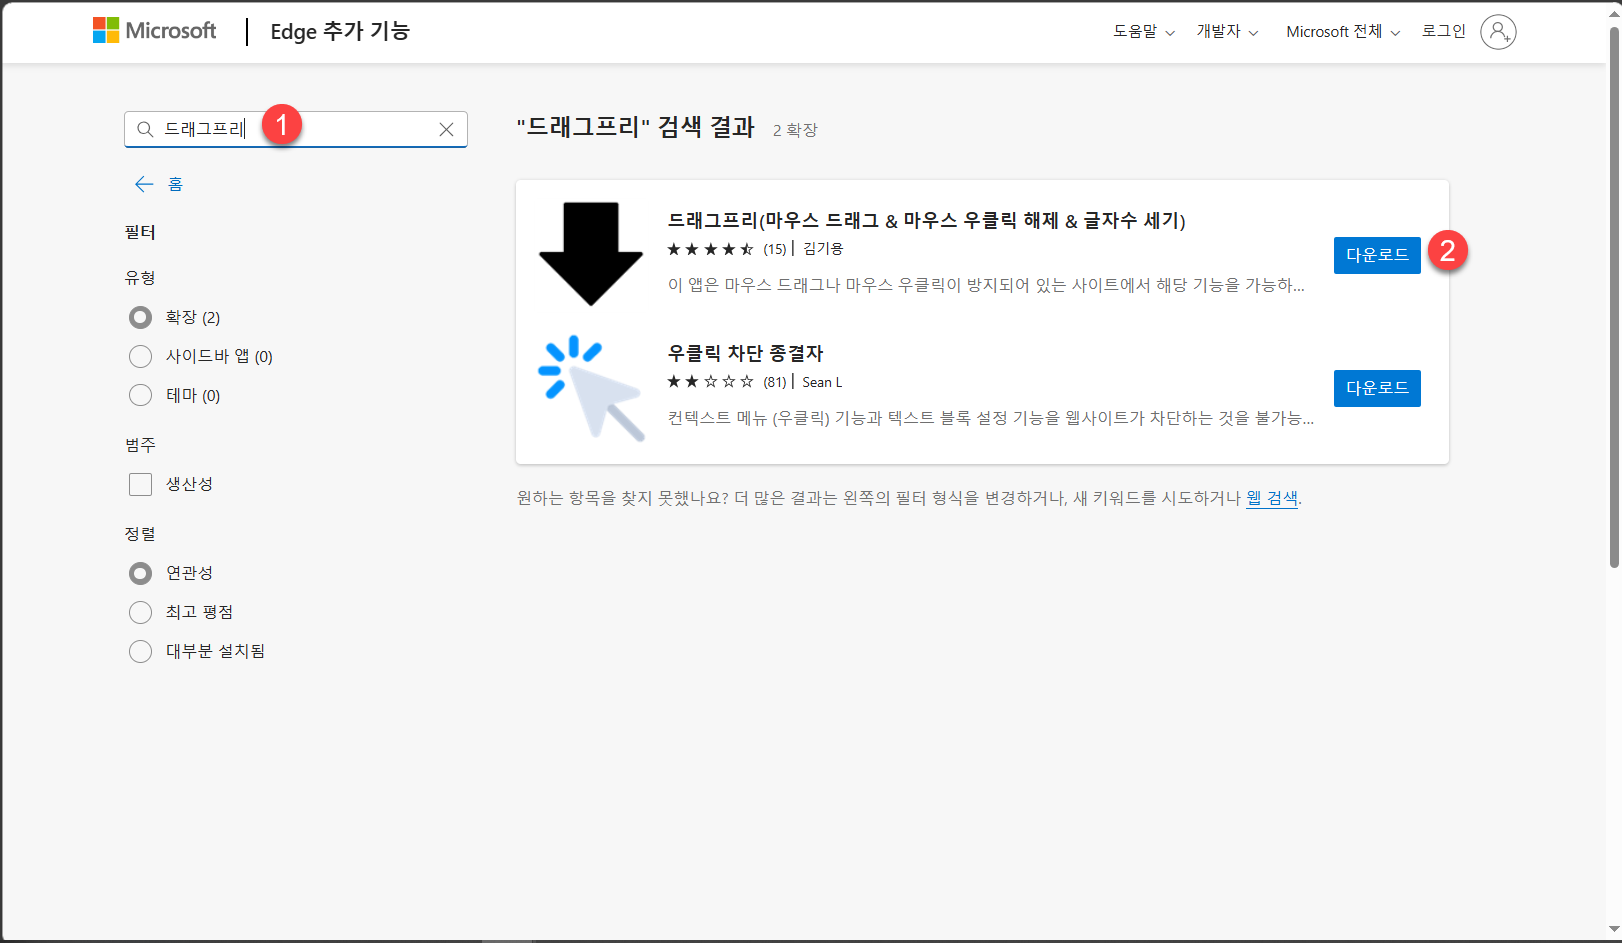This screenshot has height=943, width=1622.
Task: Download the 우클릭 차단 종결자 extension
Action: 1377,388
